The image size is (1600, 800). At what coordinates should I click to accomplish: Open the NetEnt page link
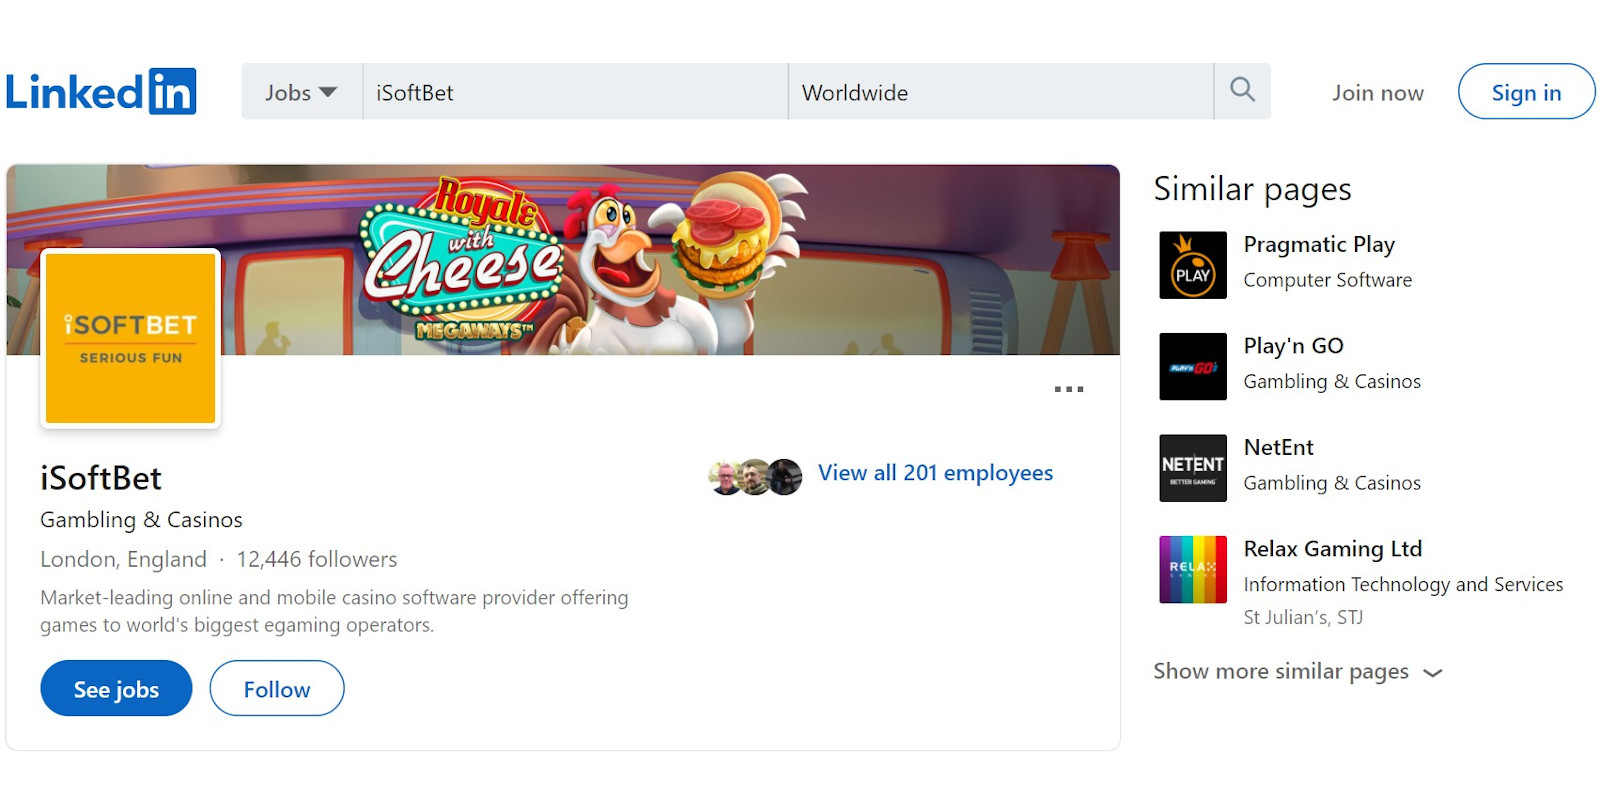pyautogui.click(x=1278, y=448)
